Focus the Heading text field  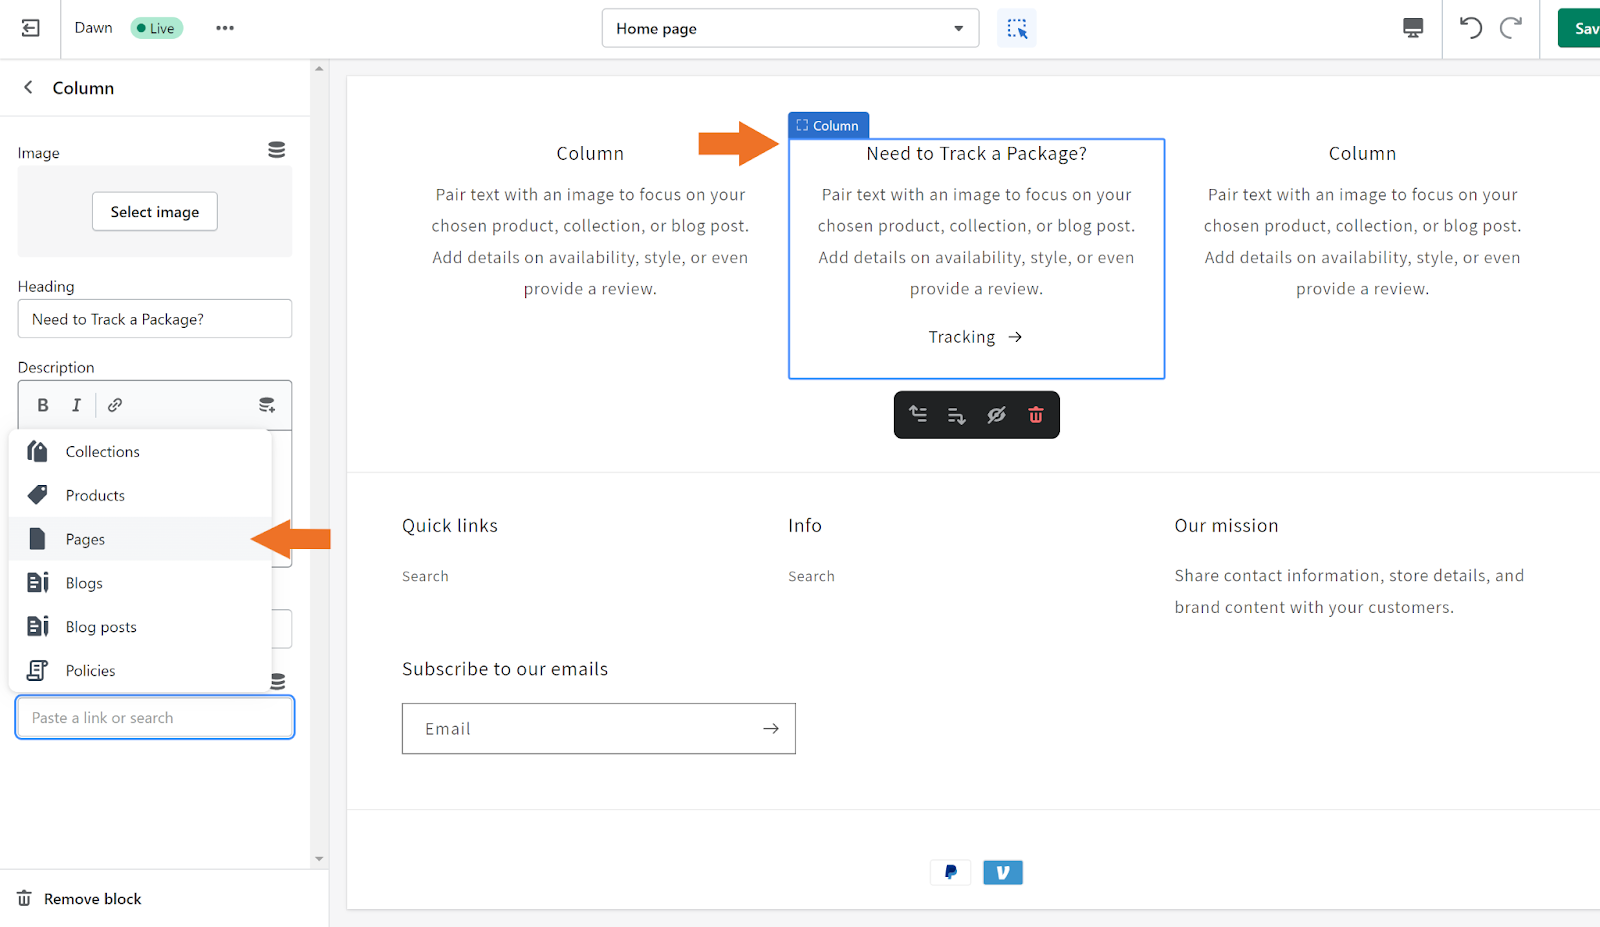(155, 319)
